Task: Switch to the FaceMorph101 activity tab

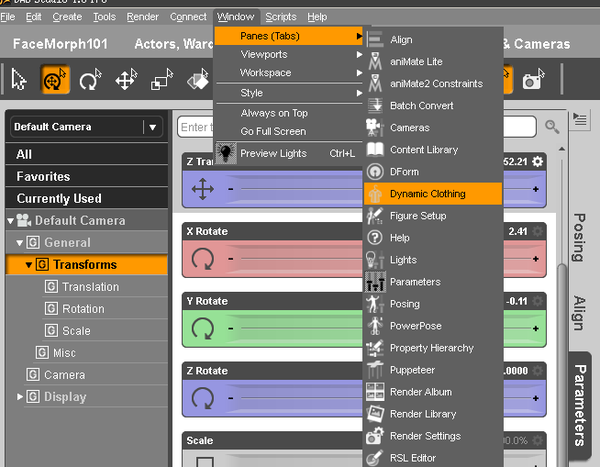Action: pos(60,44)
